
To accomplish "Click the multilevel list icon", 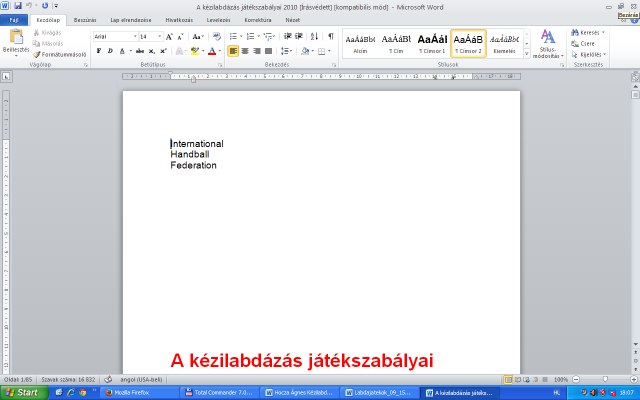I will click(x=268, y=36).
